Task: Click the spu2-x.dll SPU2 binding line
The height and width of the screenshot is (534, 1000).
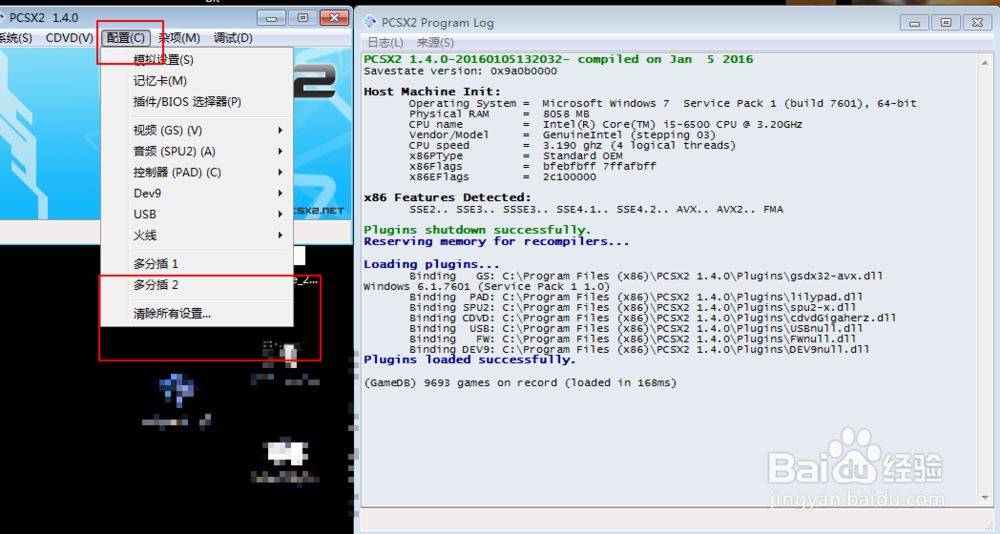Action: (633, 307)
